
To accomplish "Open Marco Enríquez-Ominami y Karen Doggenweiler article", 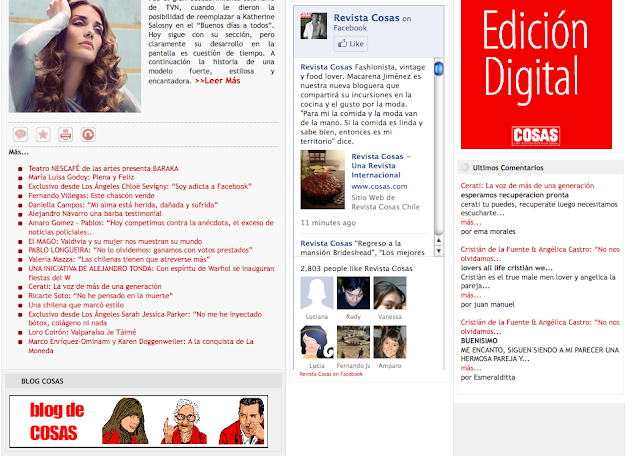I will click(141, 346).
